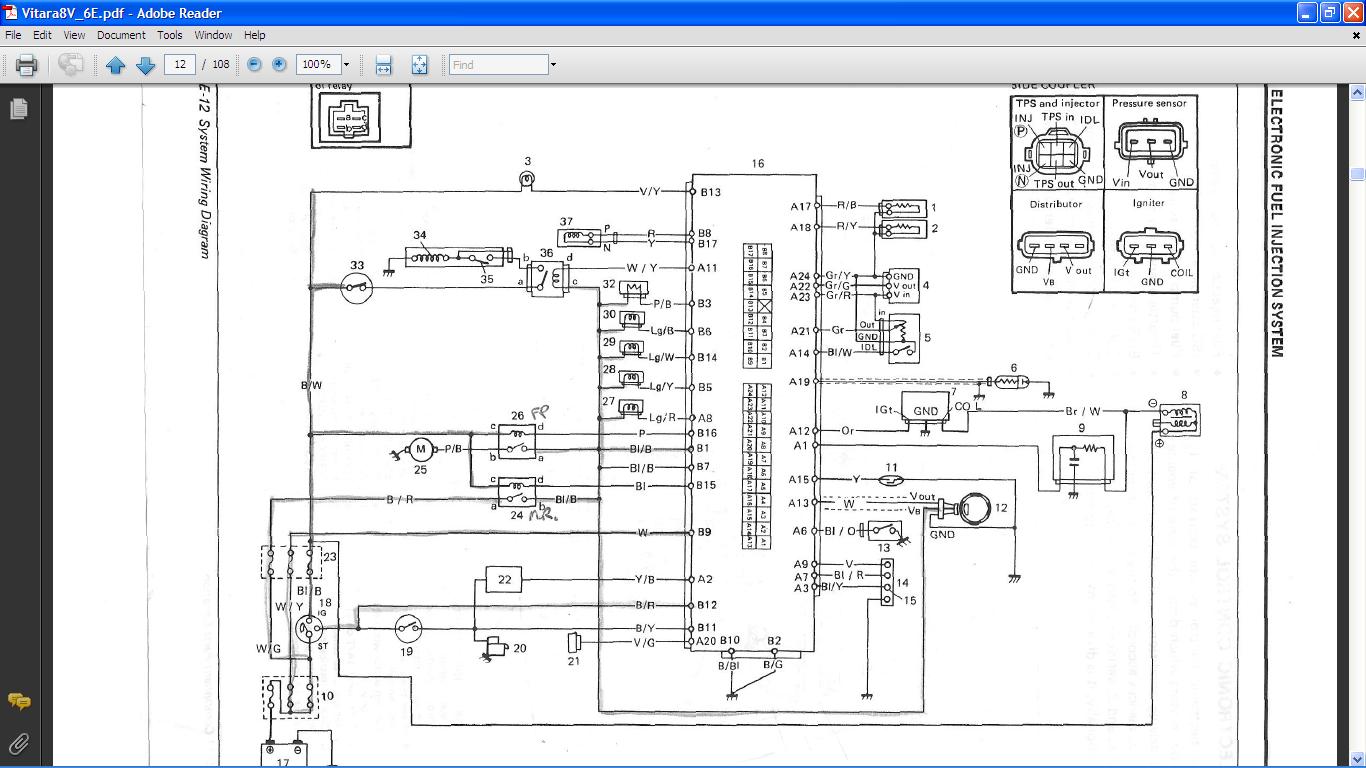Click the vertical scrollbar up arrow
Viewport: 1366px width, 768px height.
[x=1357, y=92]
